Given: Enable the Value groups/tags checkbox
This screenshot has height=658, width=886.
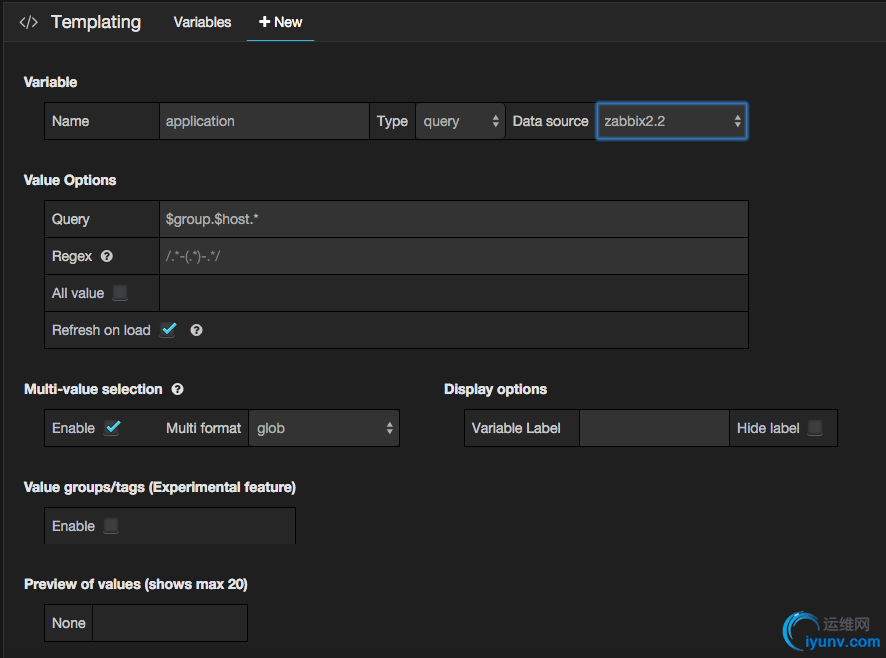Looking at the screenshot, I should (111, 526).
